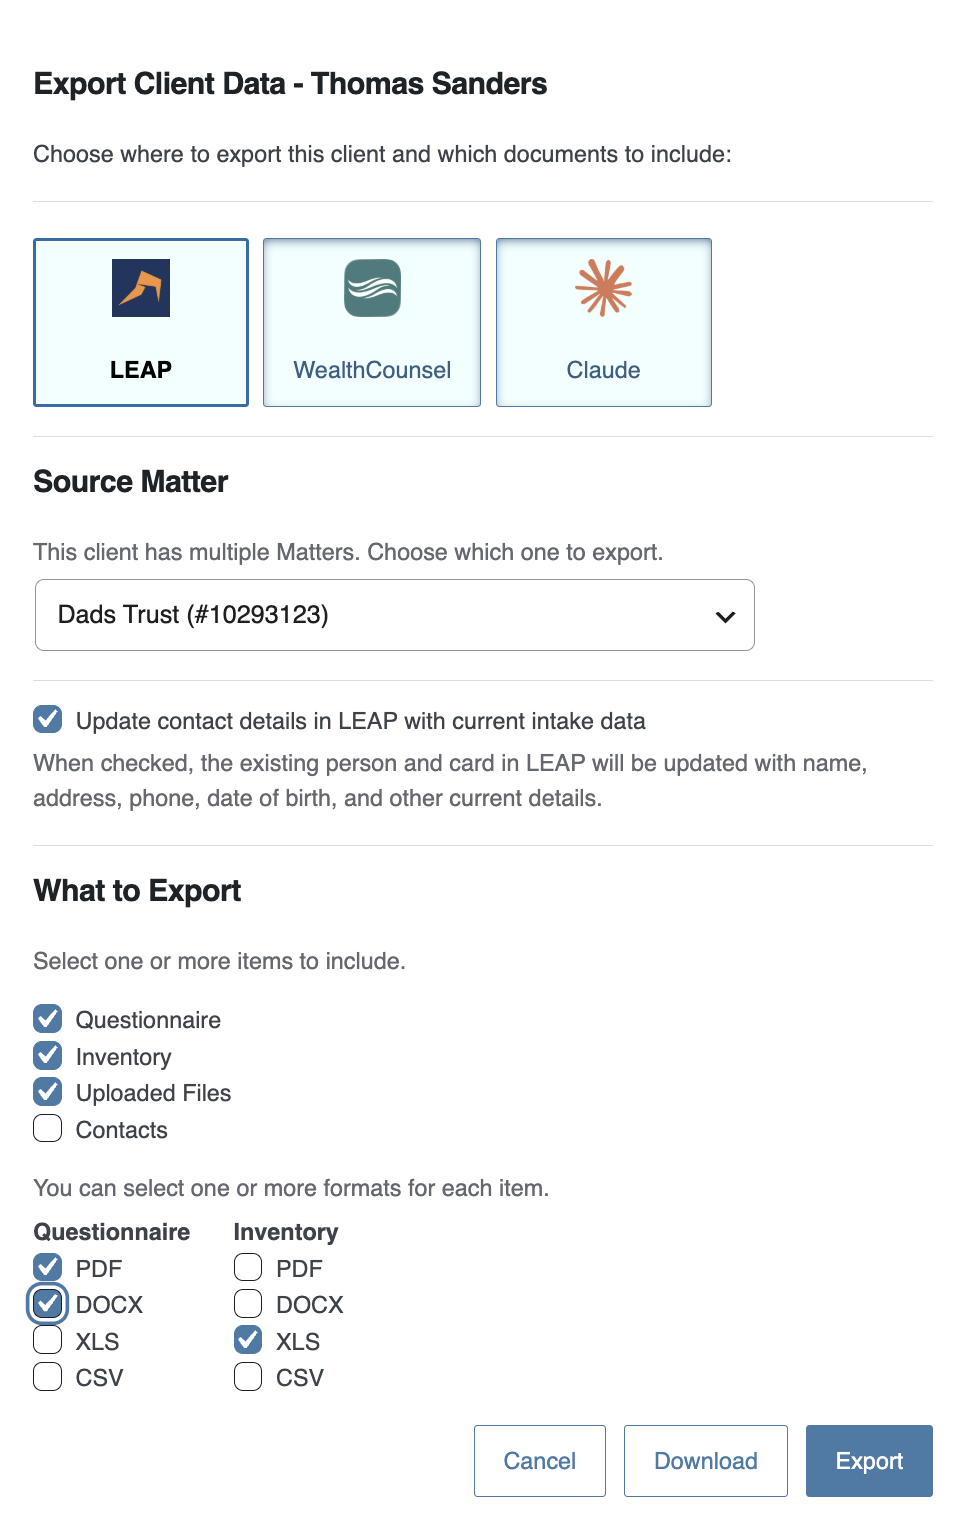
Task: Open the Source Matter dropdown
Action: click(395, 615)
